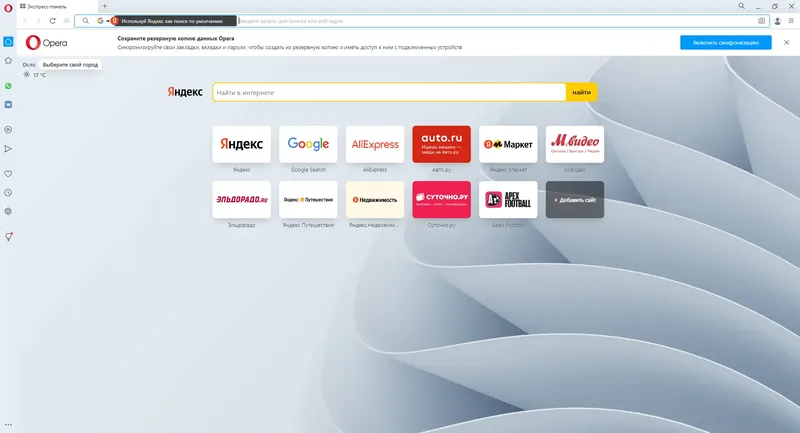Open Settings gear in the sidebar

tap(8, 211)
